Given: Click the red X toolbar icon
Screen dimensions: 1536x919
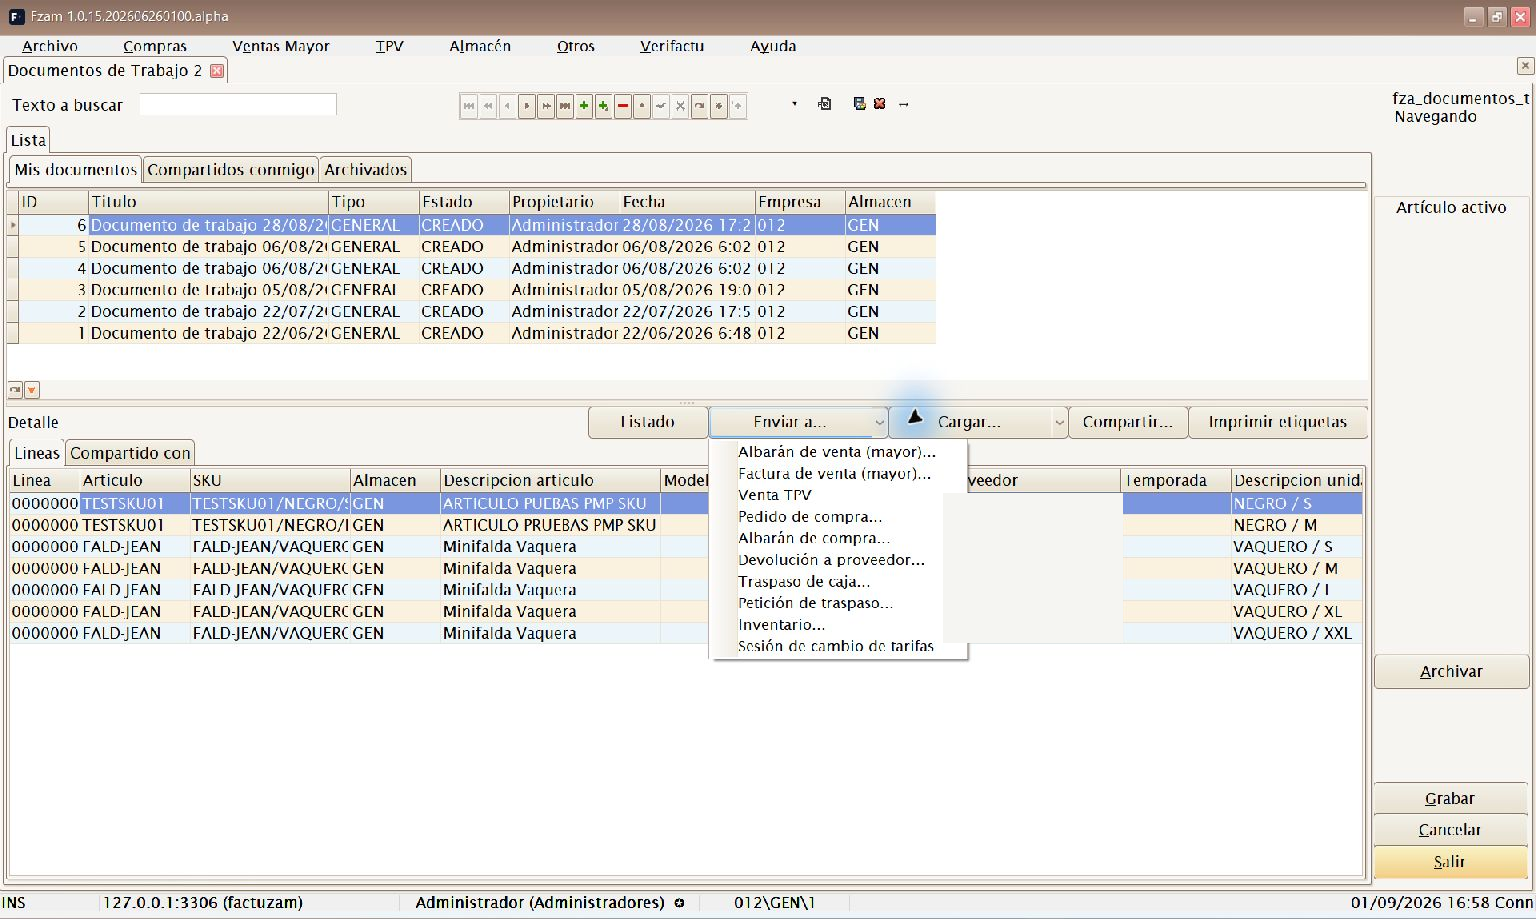Looking at the screenshot, I should tap(880, 104).
